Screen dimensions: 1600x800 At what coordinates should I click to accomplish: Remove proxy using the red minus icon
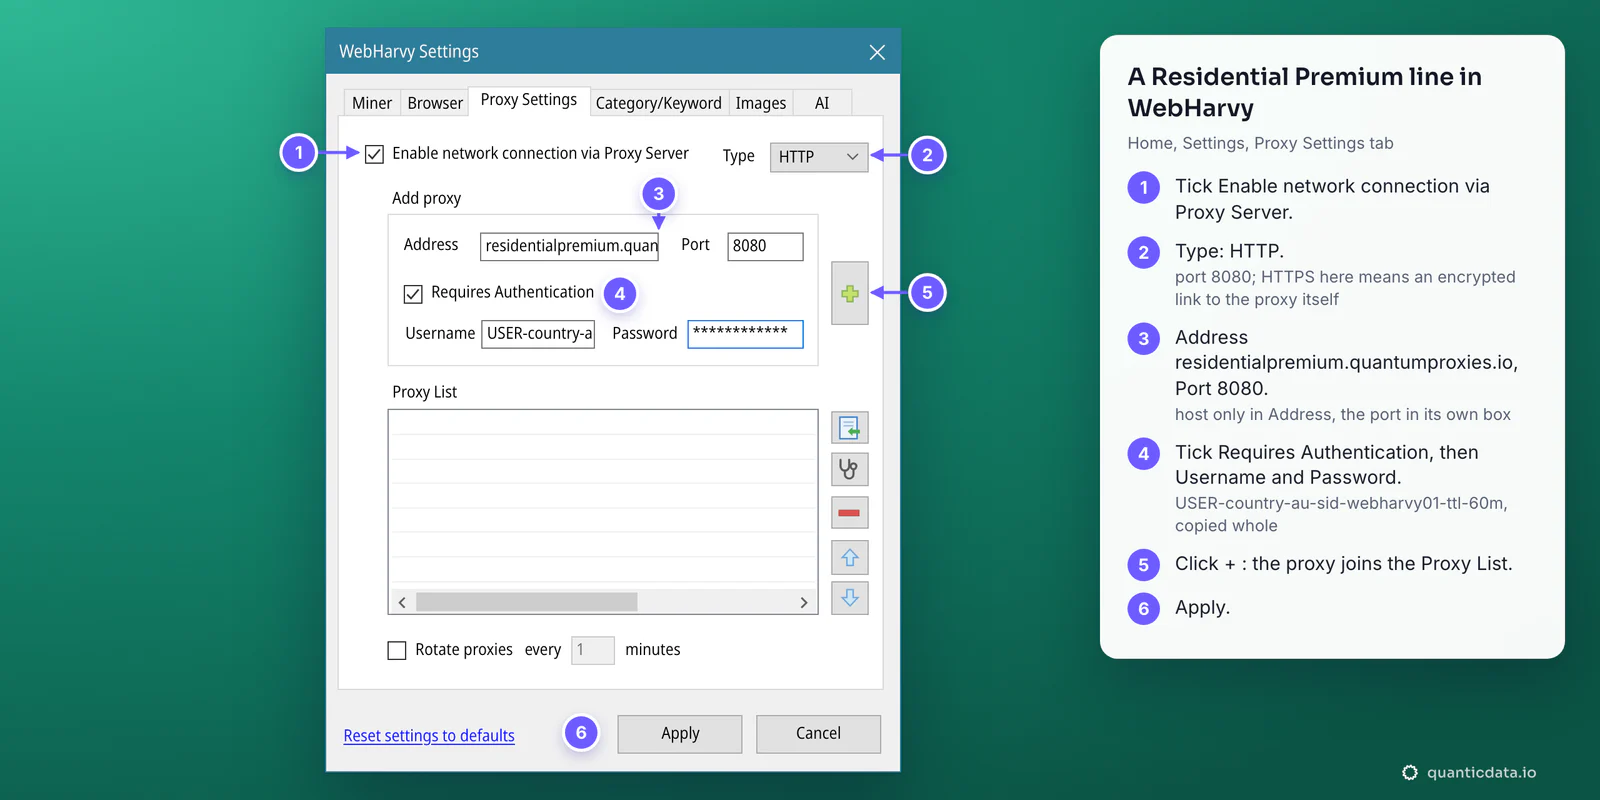pos(849,513)
